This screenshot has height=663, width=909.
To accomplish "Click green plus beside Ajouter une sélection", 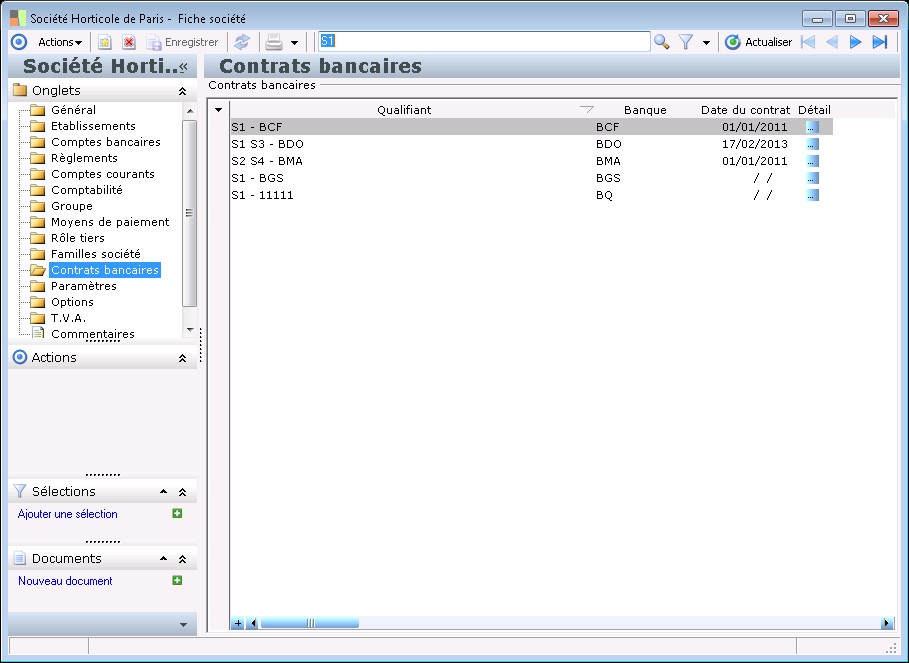I will 177,514.
